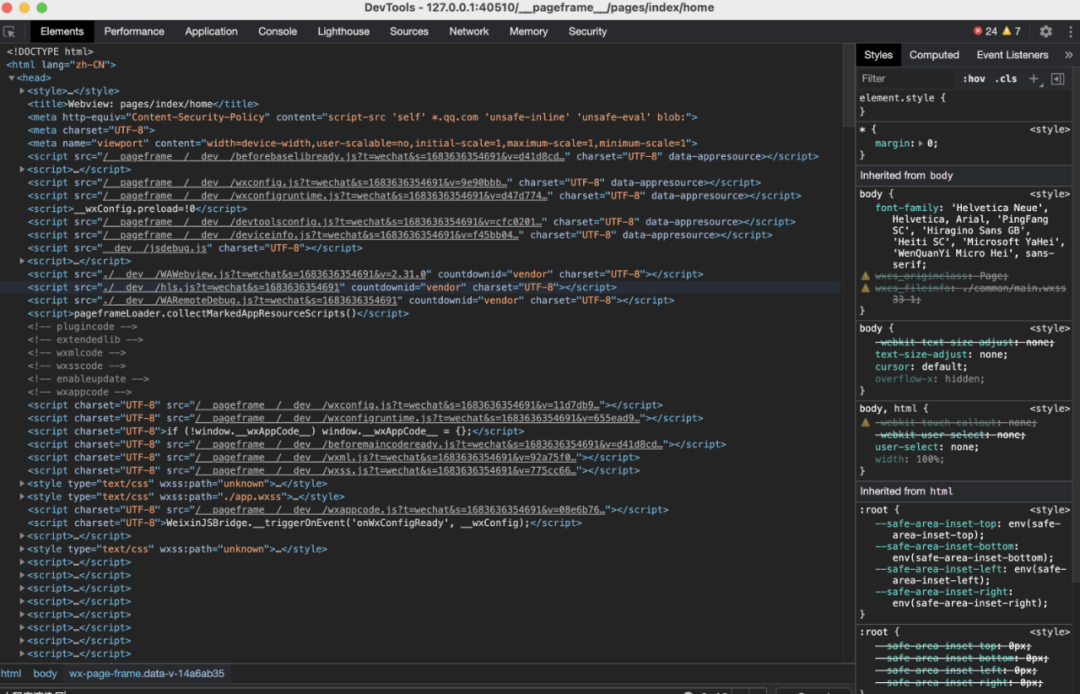Open the Security tab
1080x694 pixels.
coord(588,31)
